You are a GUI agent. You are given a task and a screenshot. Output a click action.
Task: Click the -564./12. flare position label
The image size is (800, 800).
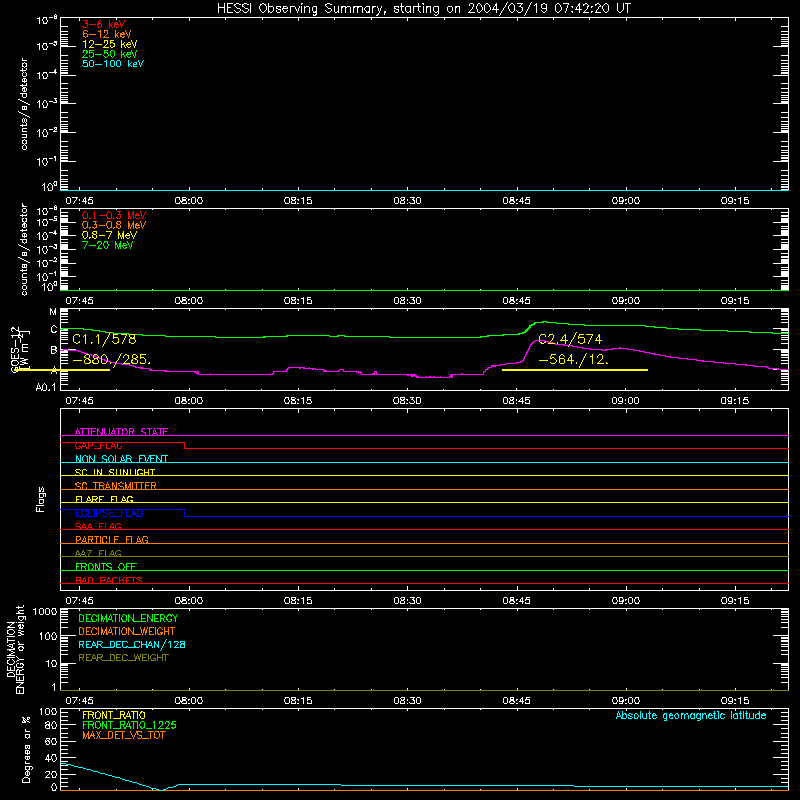click(x=573, y=360)
